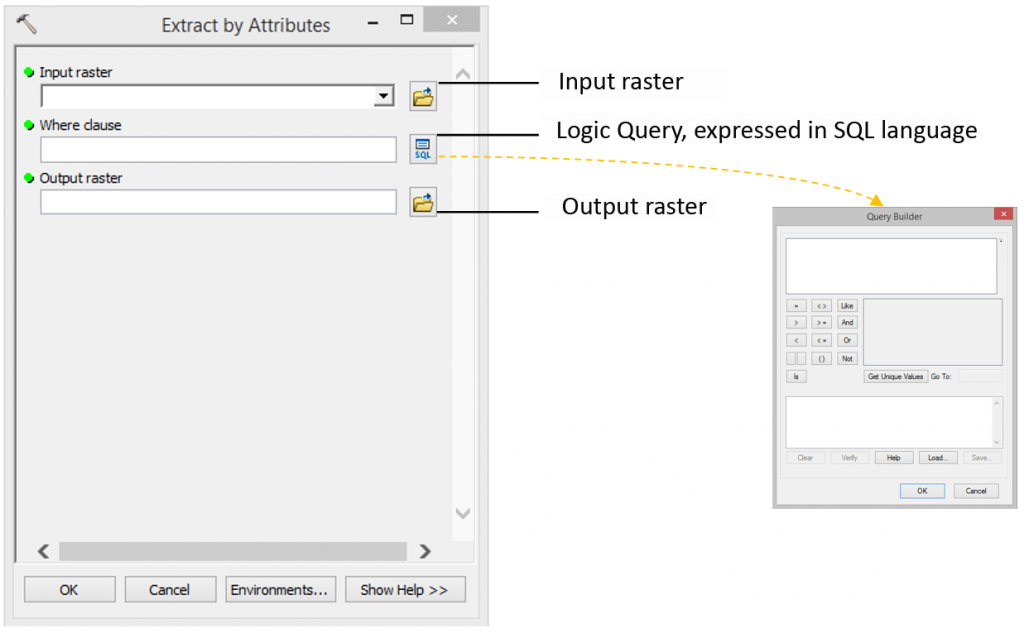
Task: Click Get Unique Values
Action: coord(895,376)
